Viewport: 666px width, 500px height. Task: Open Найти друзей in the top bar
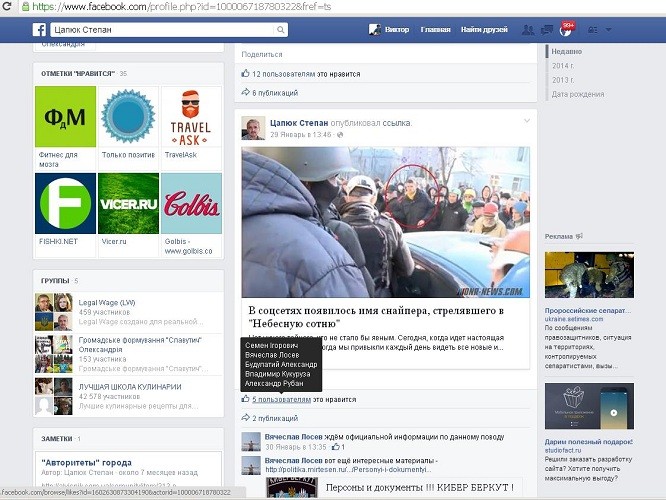click(485, 30)
